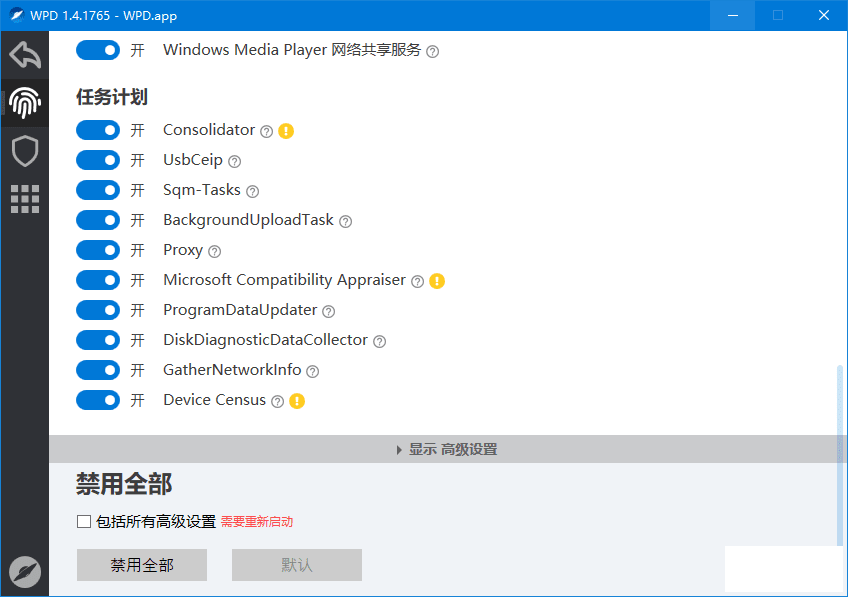Click the GatherNetworkInfo label text
Viewport: 848px width, 597px height.
click(x=232, y=370)
